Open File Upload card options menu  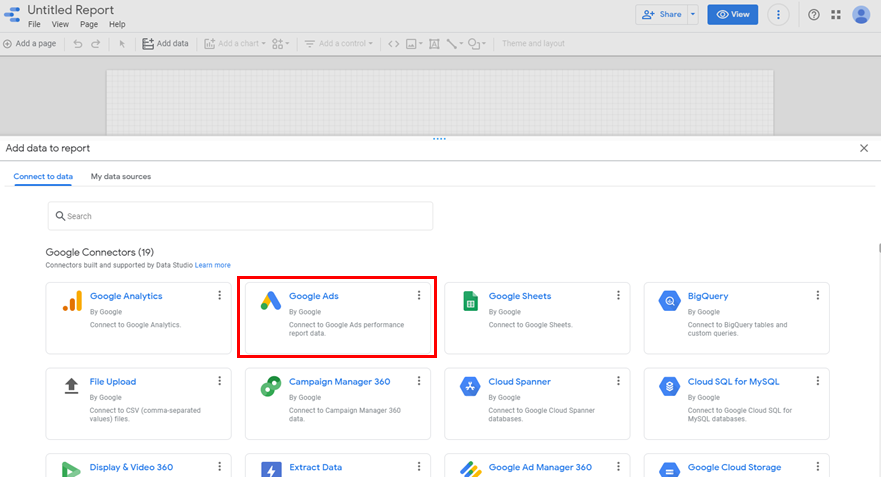point(220,381)
